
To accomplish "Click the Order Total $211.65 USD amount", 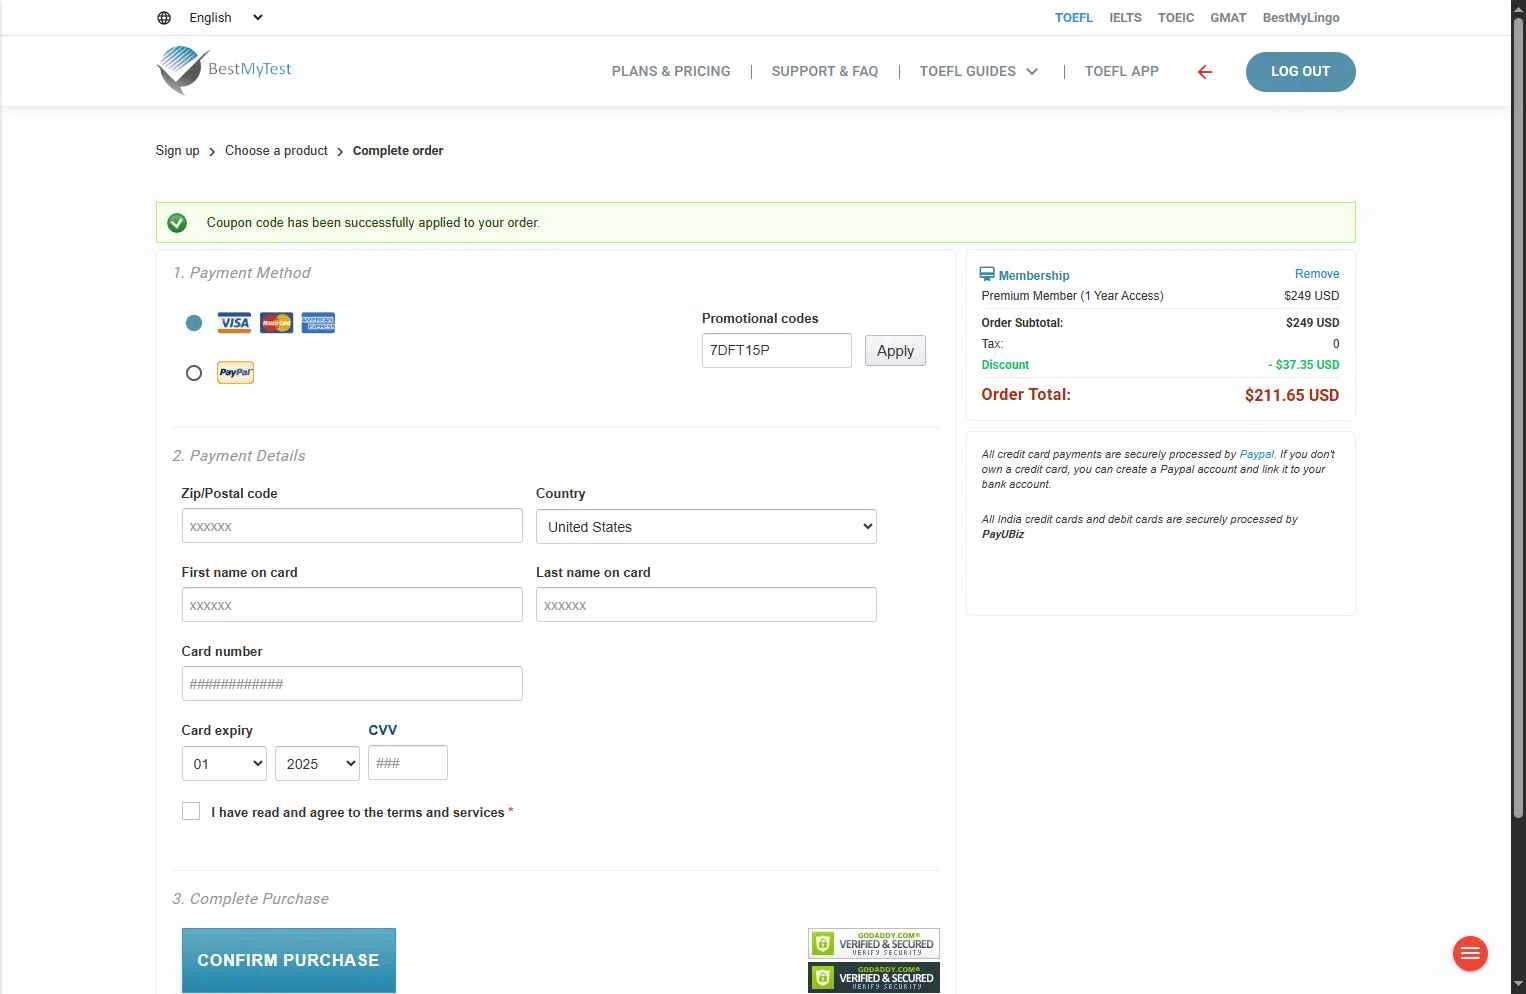I will click(x=1292, y=395).
